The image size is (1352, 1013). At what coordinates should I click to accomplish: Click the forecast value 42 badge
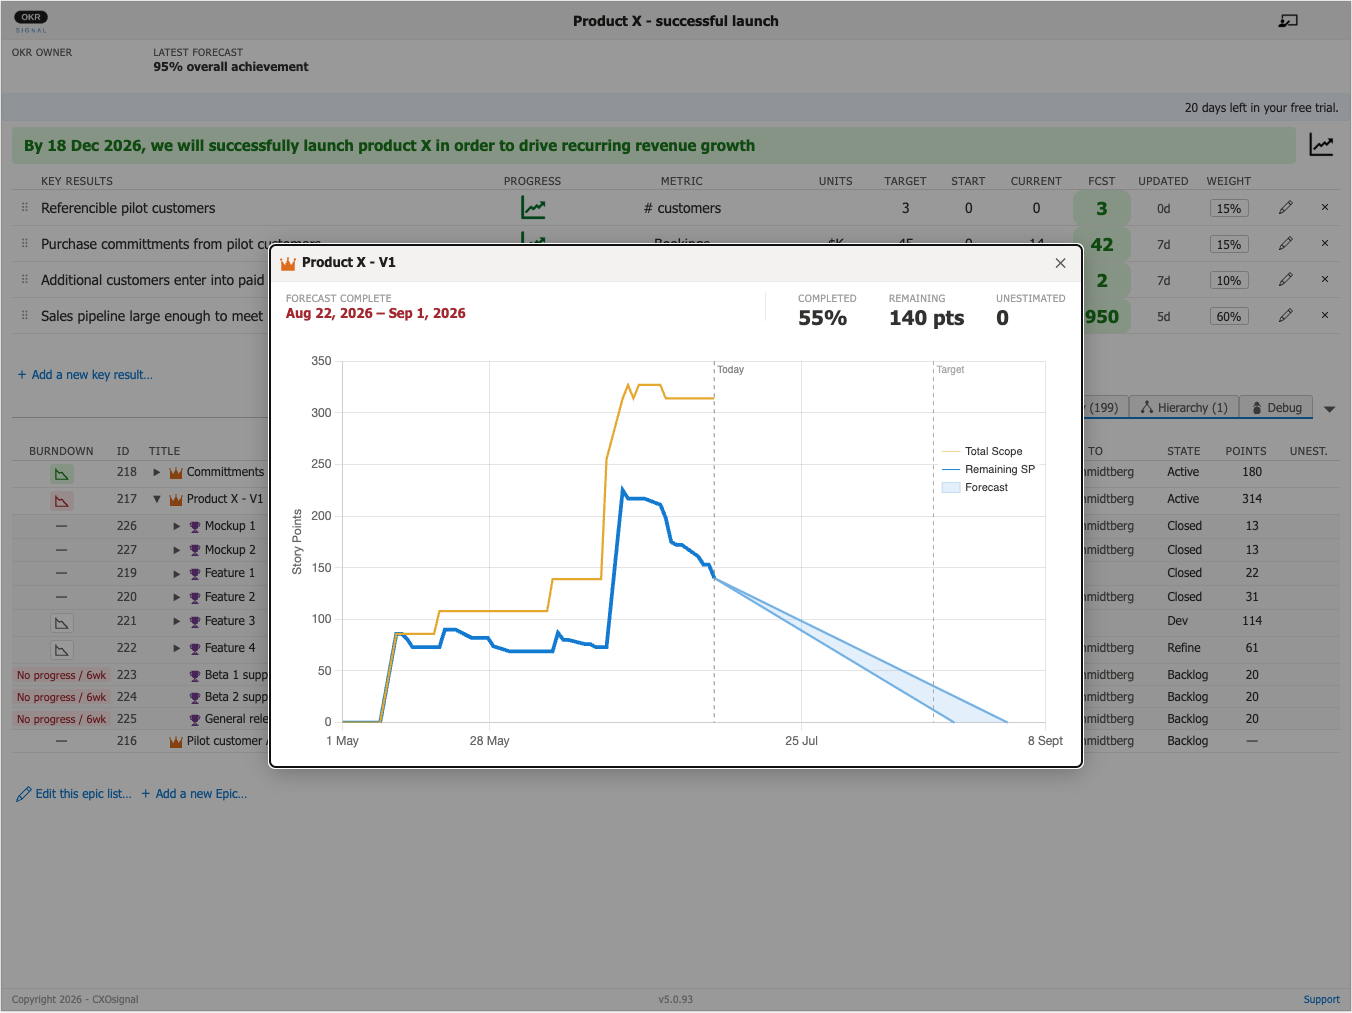click(x=1102, y=244)
